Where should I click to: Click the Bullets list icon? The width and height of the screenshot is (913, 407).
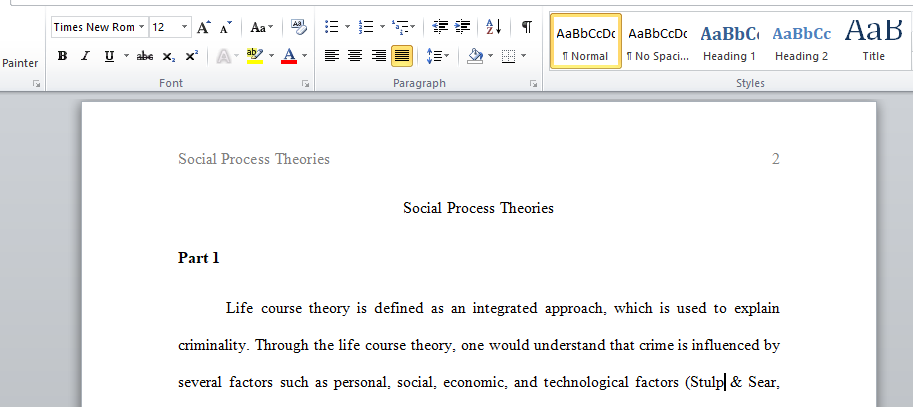tap(332, 27)
